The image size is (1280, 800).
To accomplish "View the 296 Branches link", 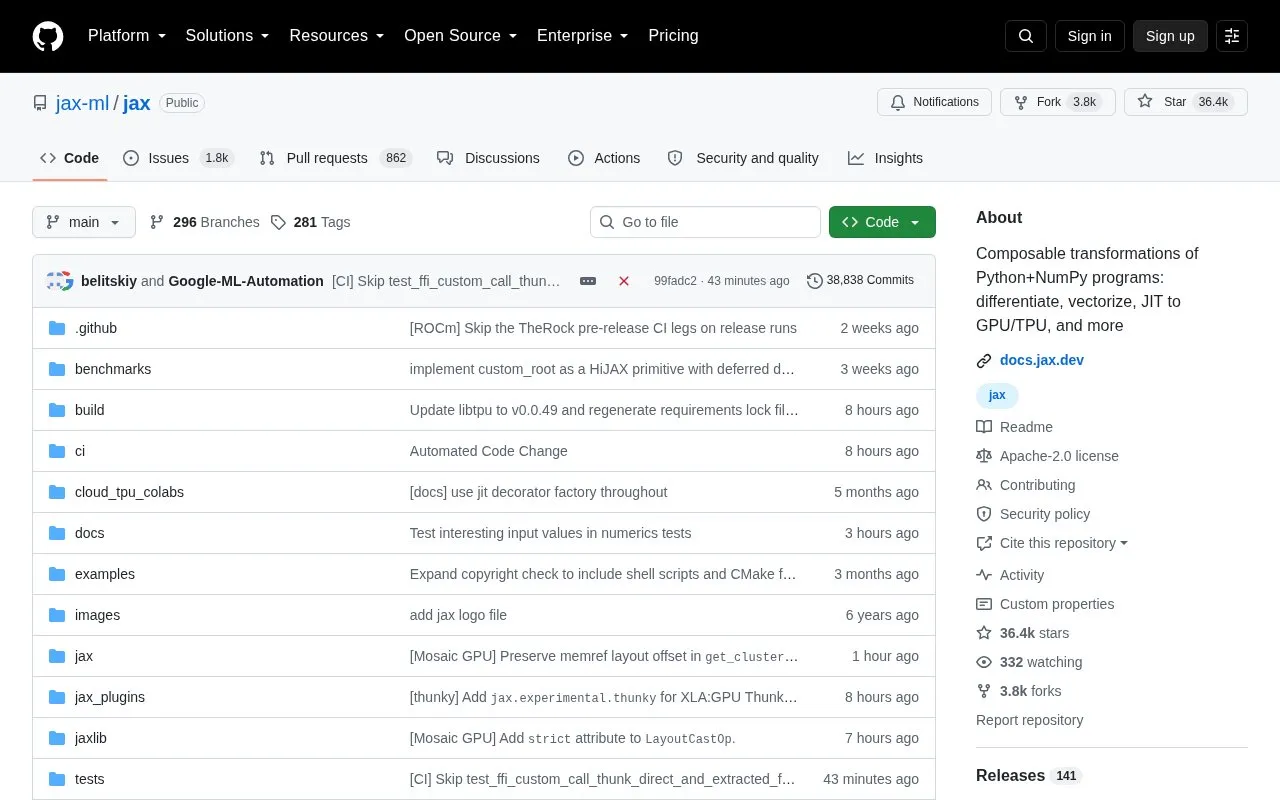I will tap(204, 222).
